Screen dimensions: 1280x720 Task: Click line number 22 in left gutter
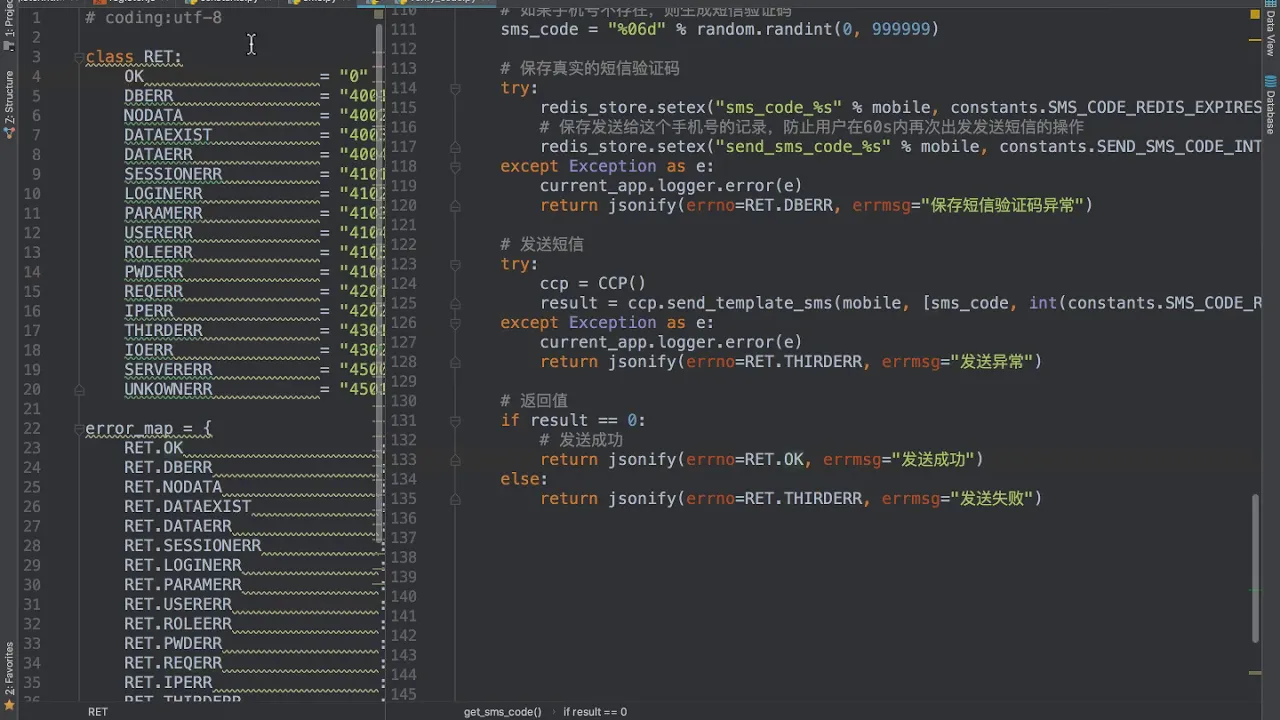[x=31, y=428]
